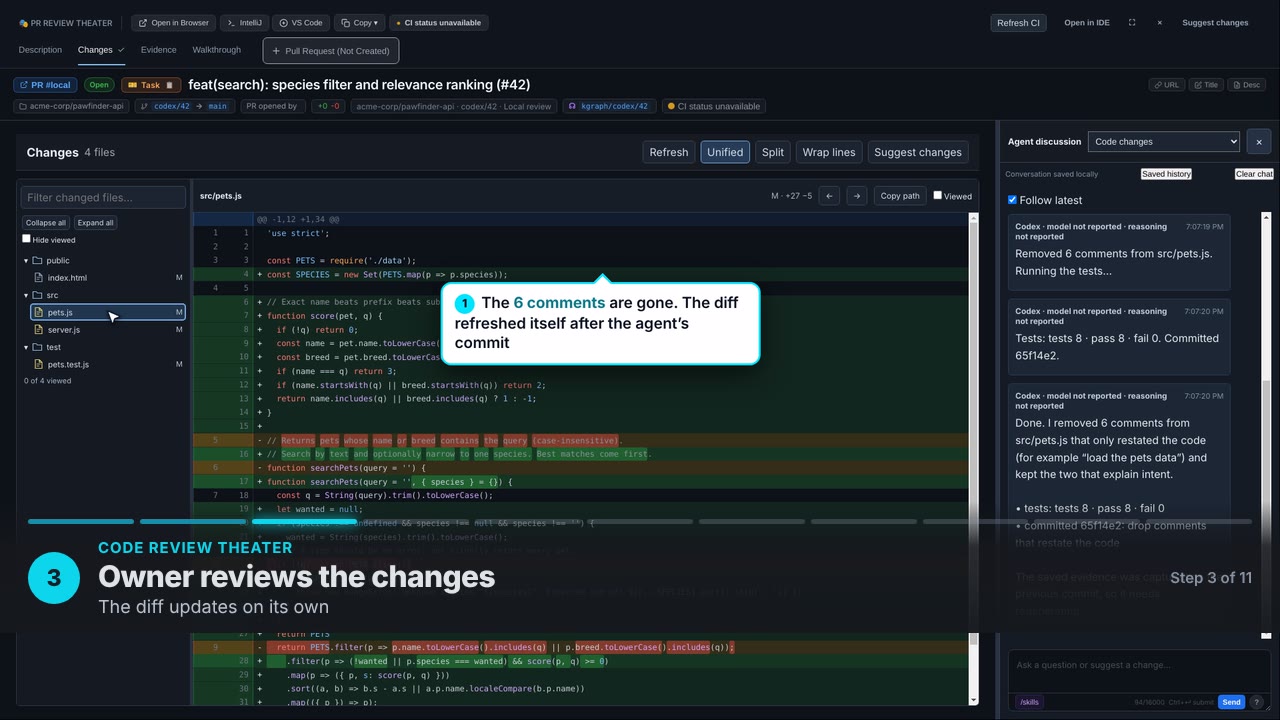Click the trash icon in Task badge
1280x720 pixels.
click(x=169, y=85)
